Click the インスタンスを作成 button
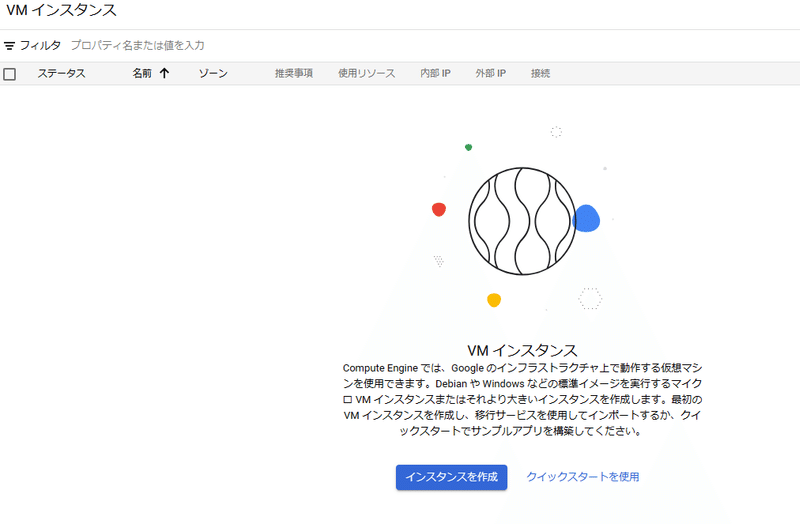Image resolution: width=800 pixels, height=524 pixels. (452, 477)
